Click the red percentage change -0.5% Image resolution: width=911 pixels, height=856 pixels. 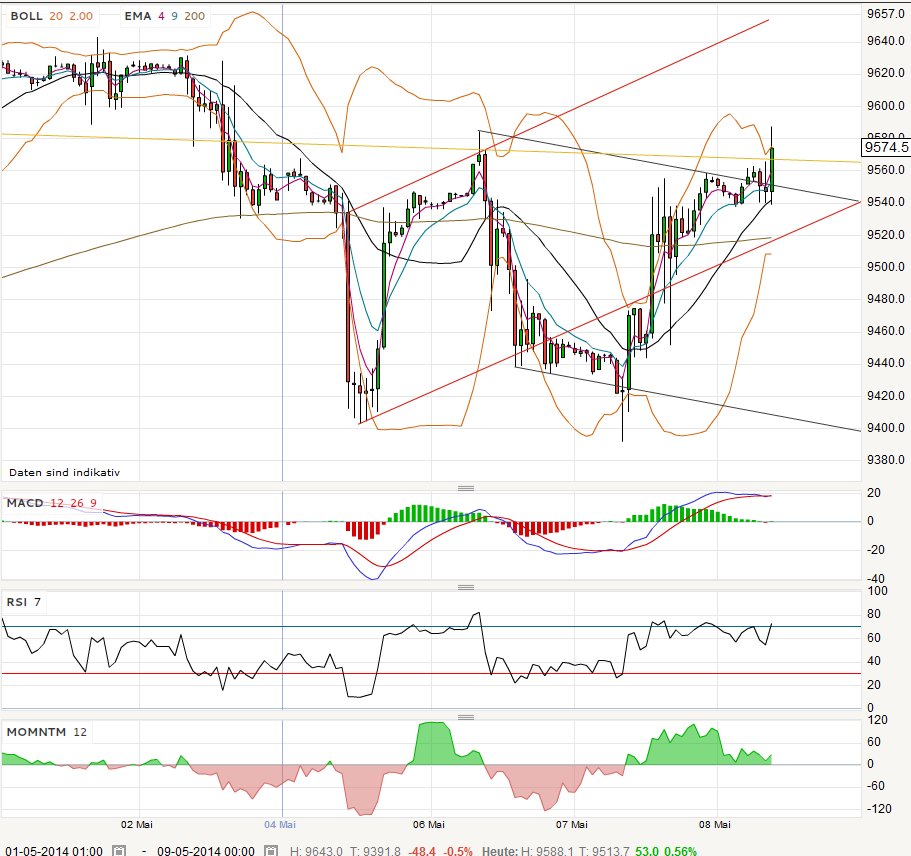[x=458, y=851]
